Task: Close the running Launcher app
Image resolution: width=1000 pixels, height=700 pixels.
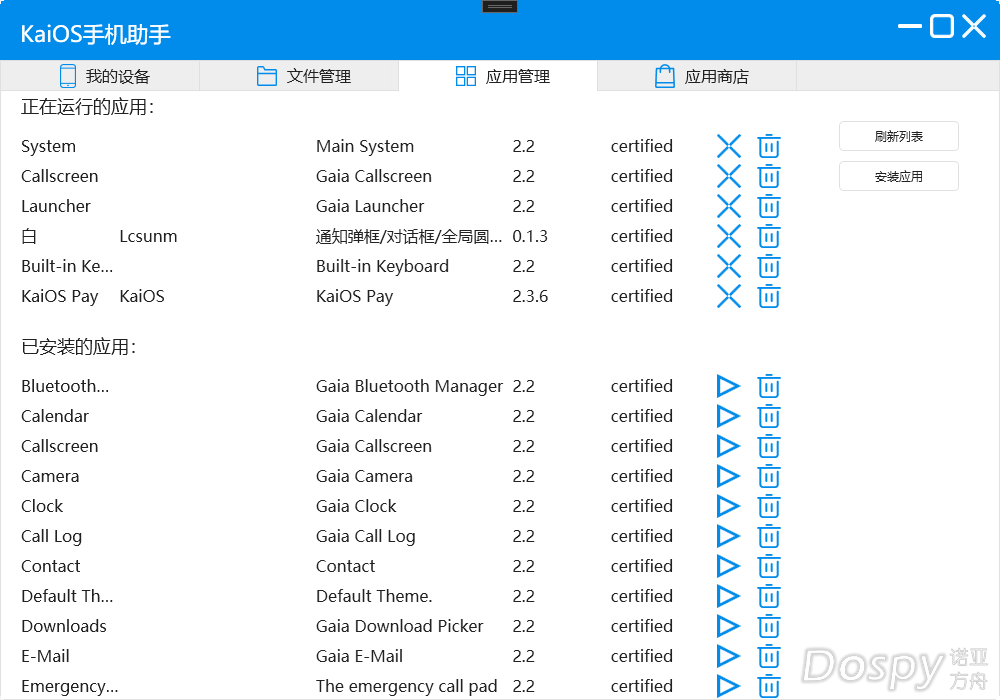Action: (729, 207)
